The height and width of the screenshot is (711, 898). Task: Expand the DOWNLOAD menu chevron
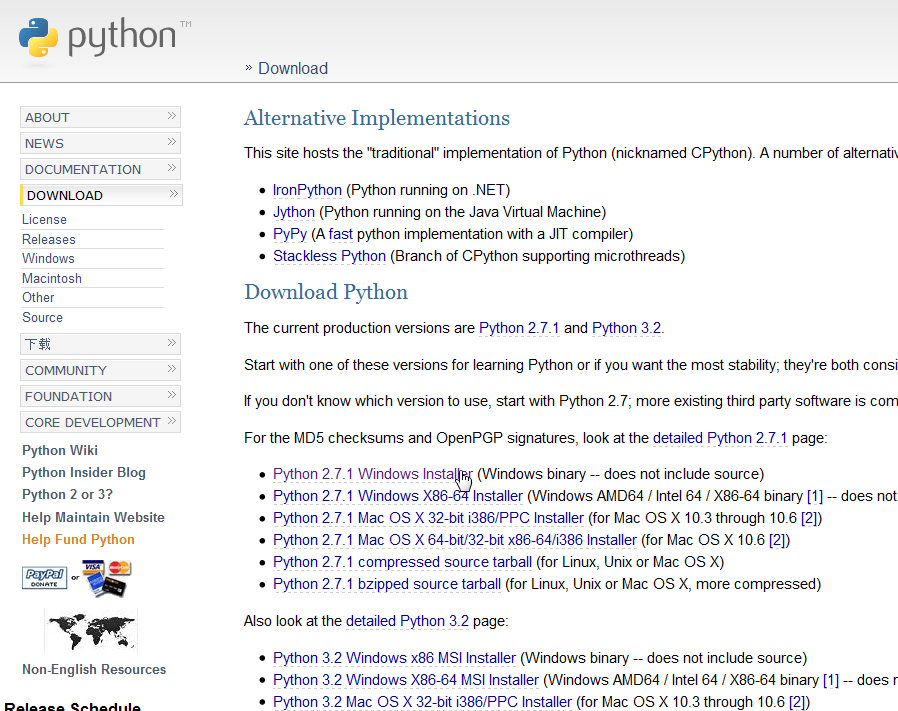tap(174, 194)
